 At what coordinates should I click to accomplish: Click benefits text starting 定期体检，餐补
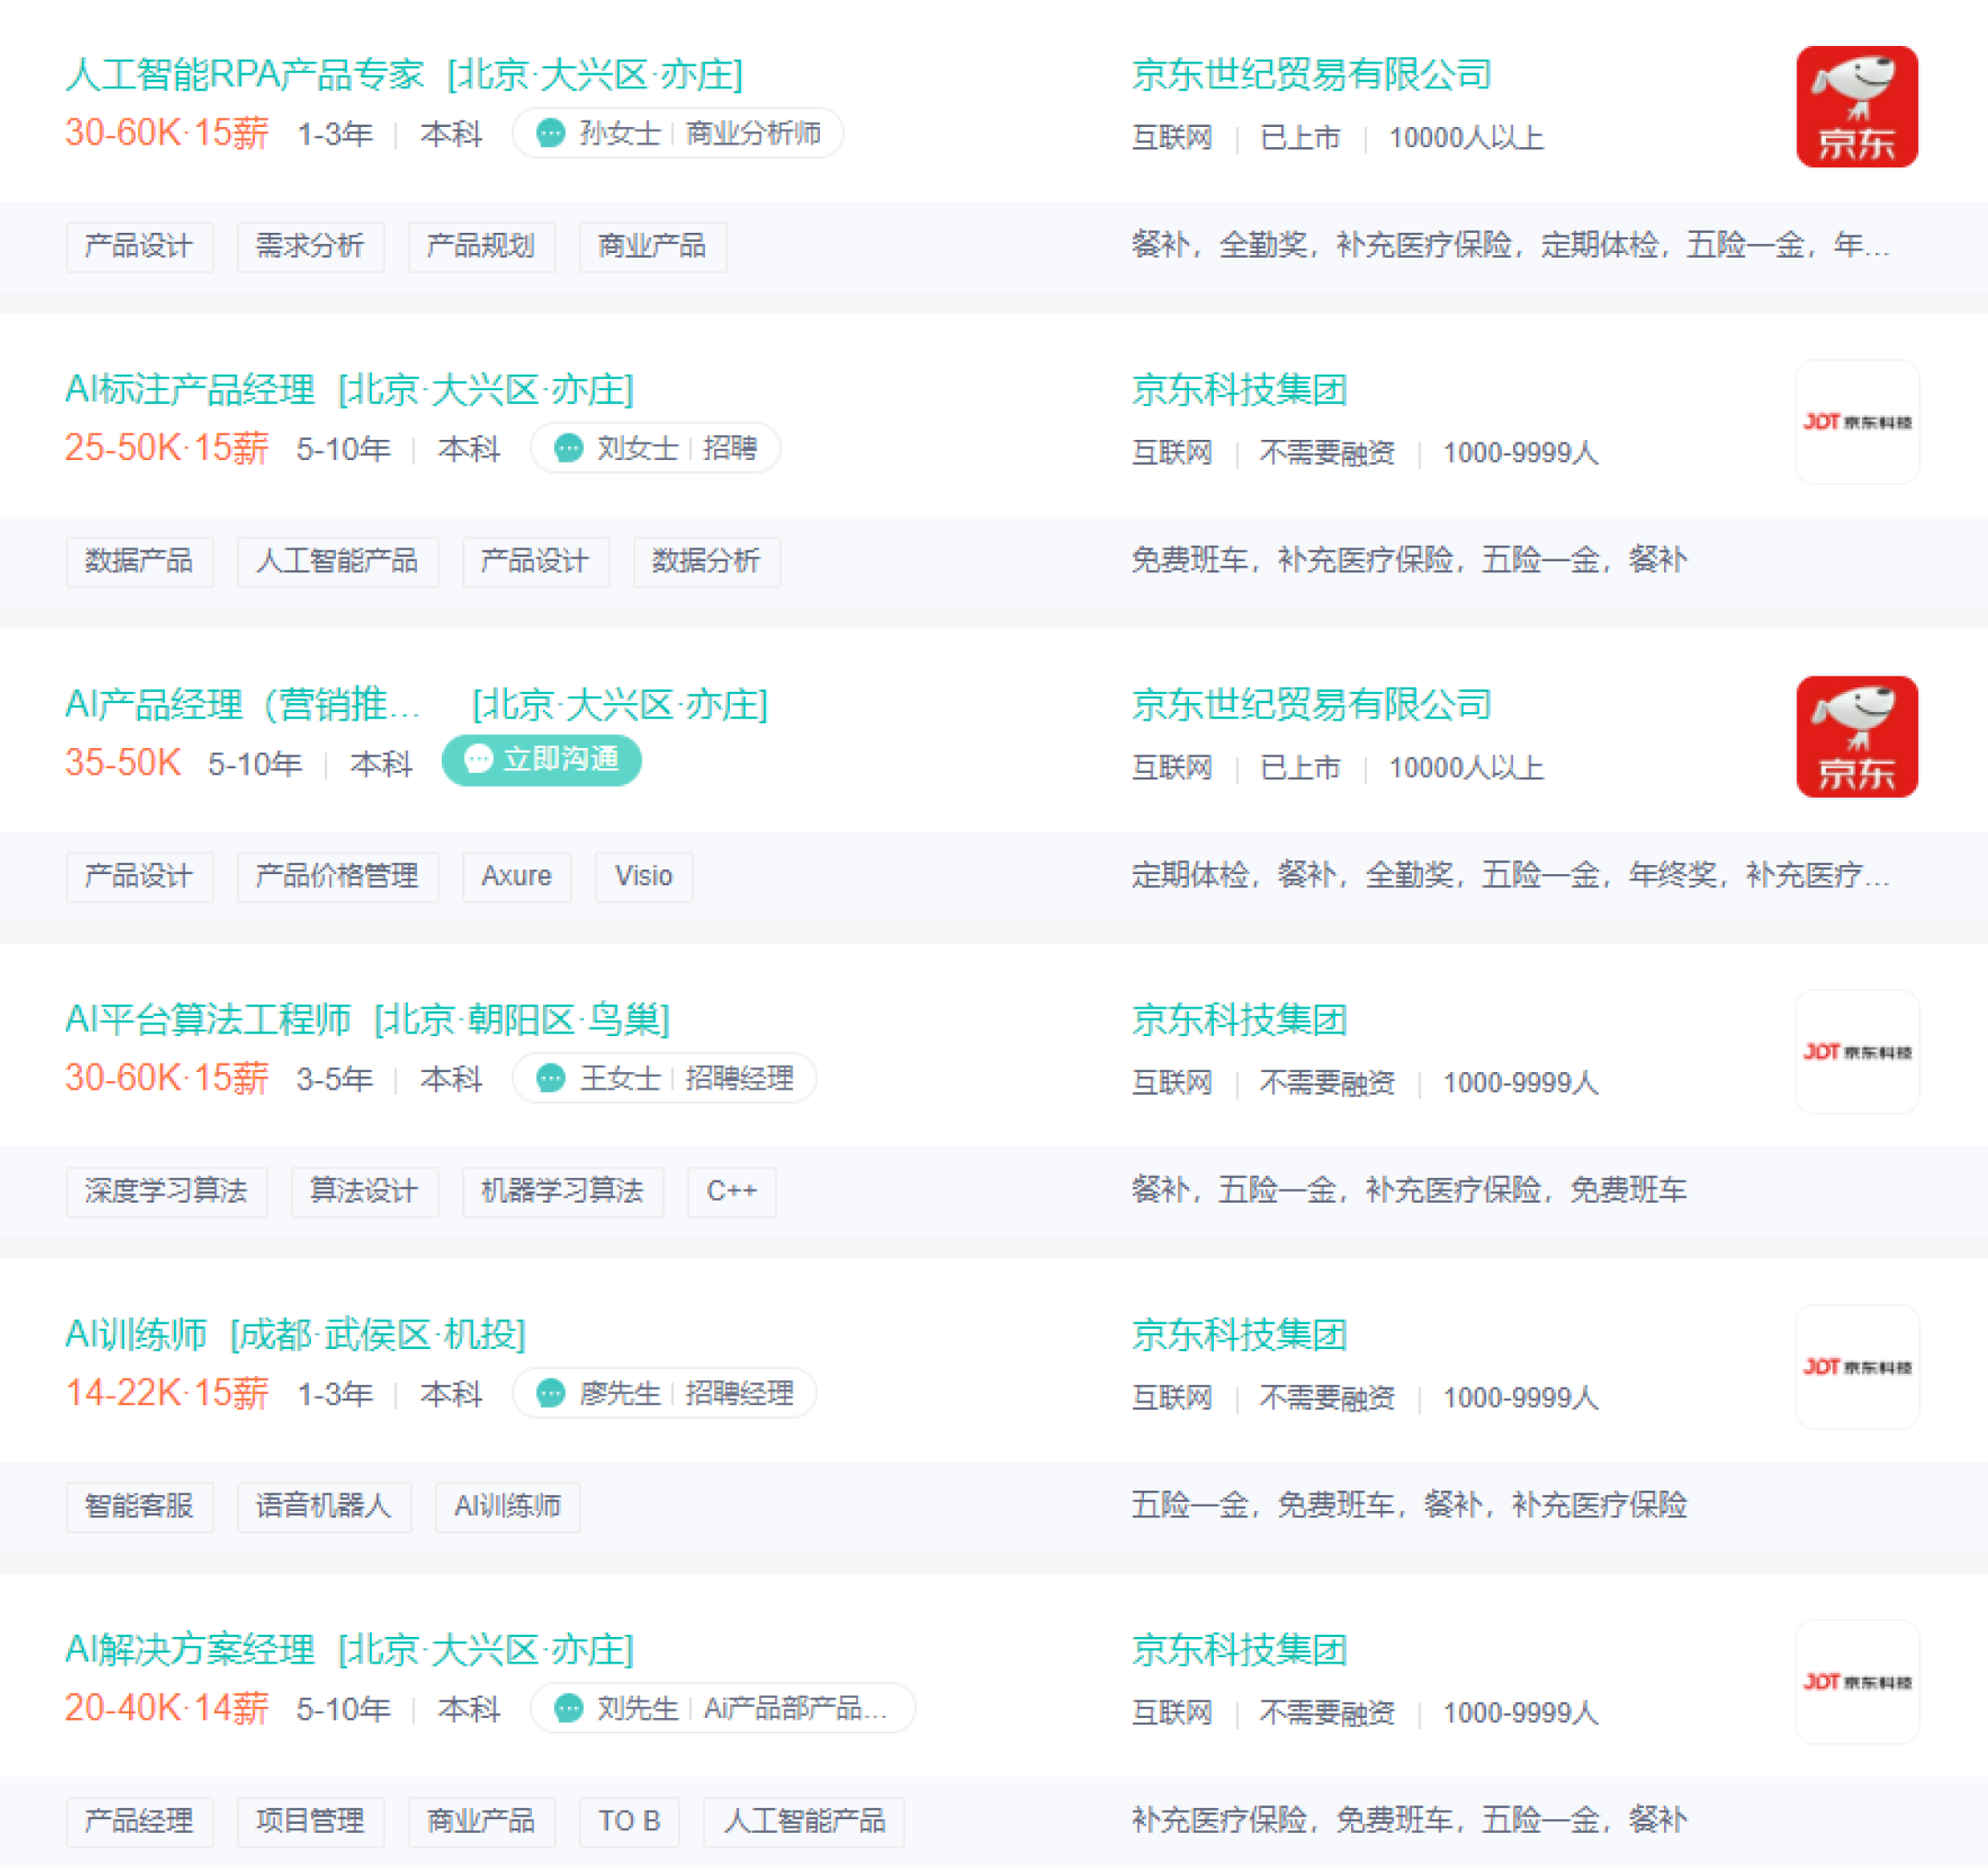(1510, 876)
